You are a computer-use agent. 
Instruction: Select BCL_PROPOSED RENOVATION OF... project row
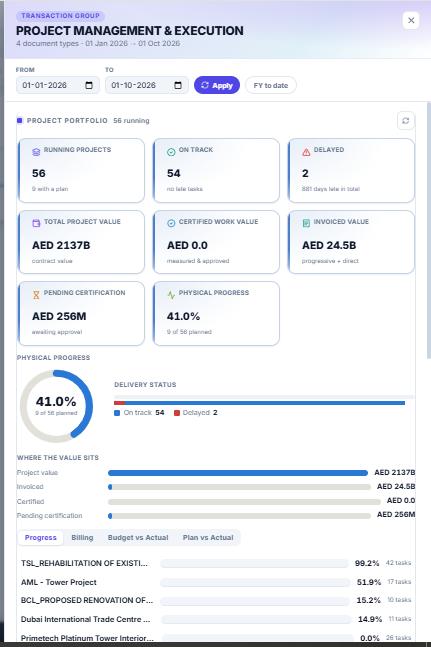point(216,600)
